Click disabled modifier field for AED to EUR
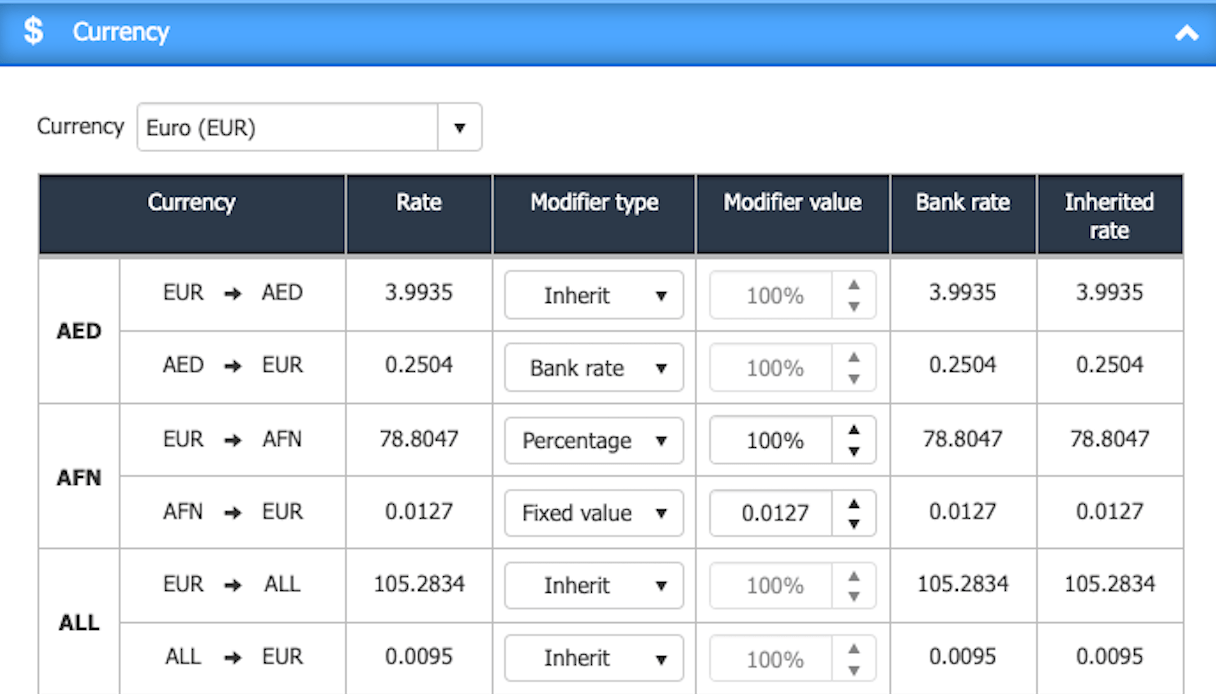The image size is (1216, 694). [x=772, y=368]
